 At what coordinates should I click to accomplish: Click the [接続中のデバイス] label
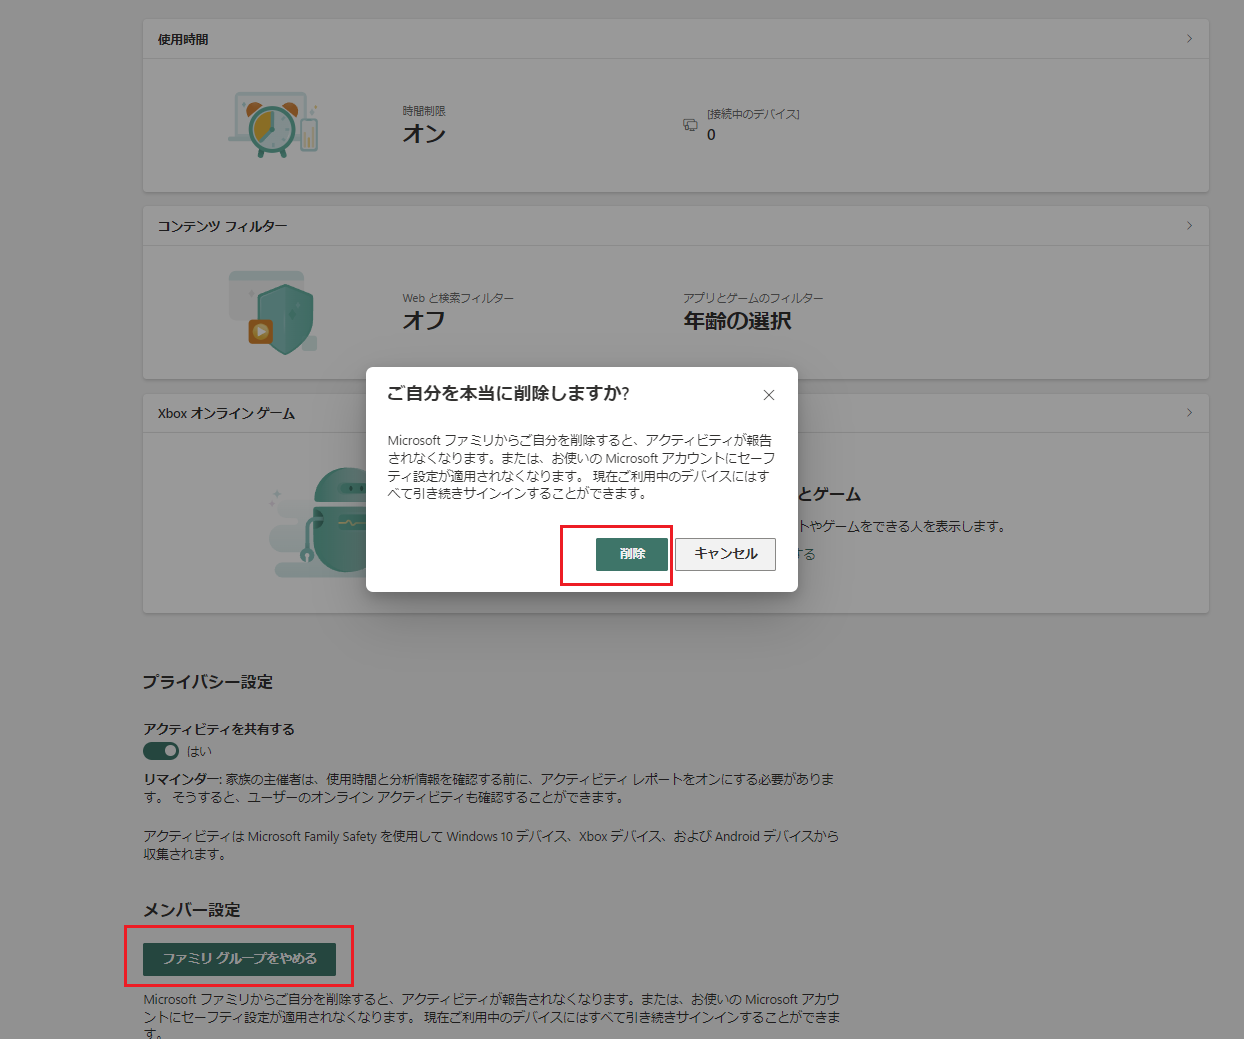pyautogui.click(x=753, y=114)
